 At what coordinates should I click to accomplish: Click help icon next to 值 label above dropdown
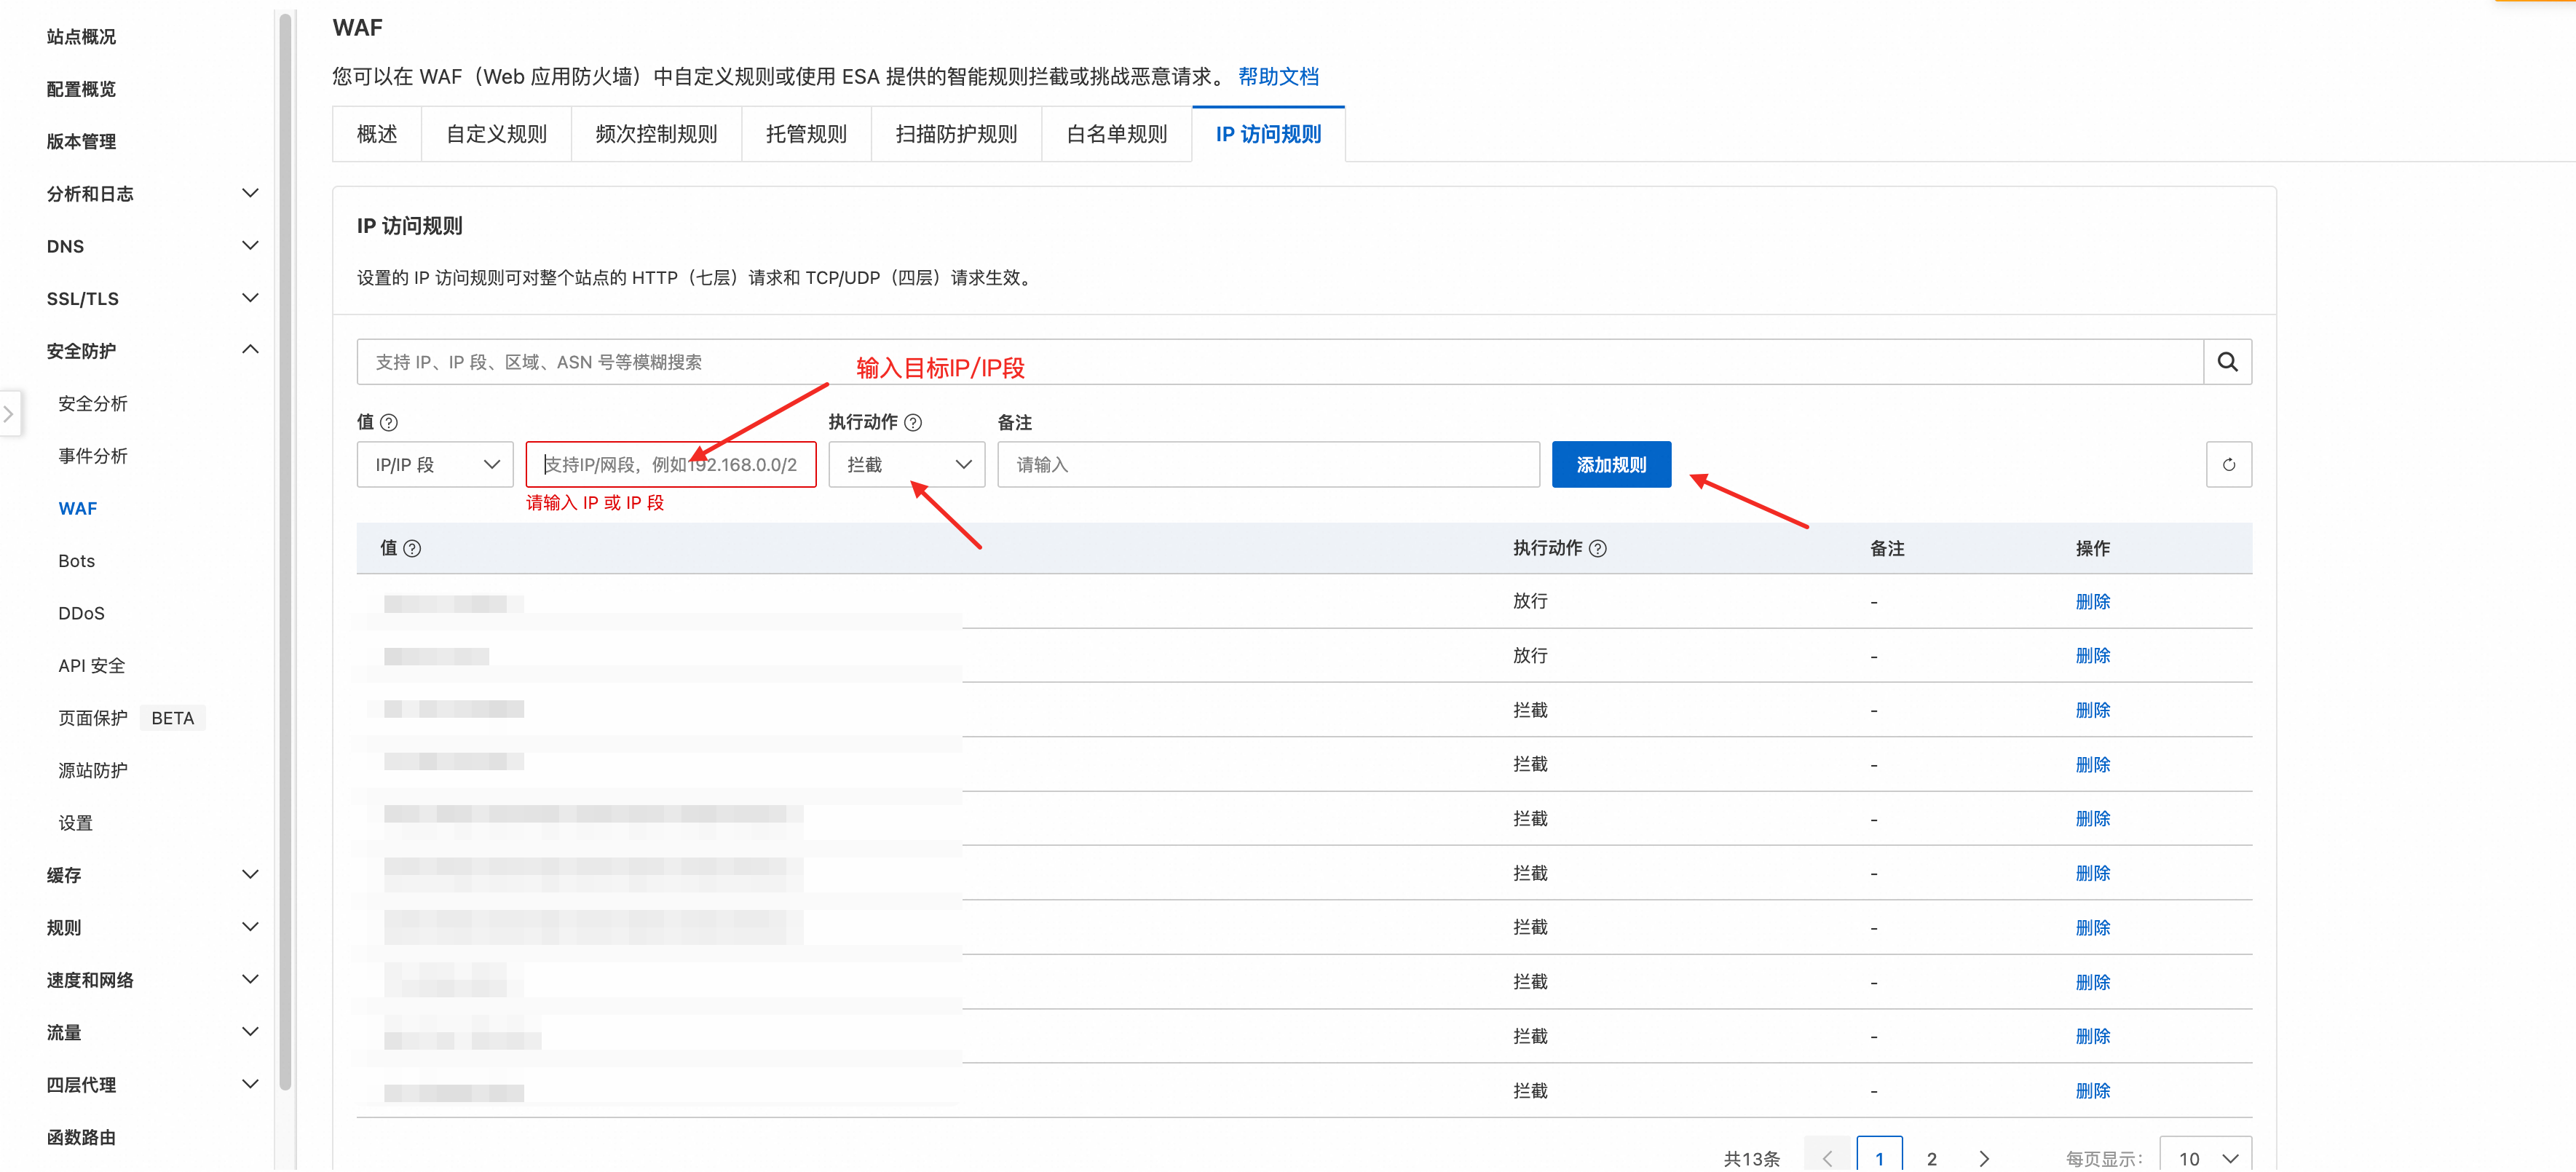389,423
